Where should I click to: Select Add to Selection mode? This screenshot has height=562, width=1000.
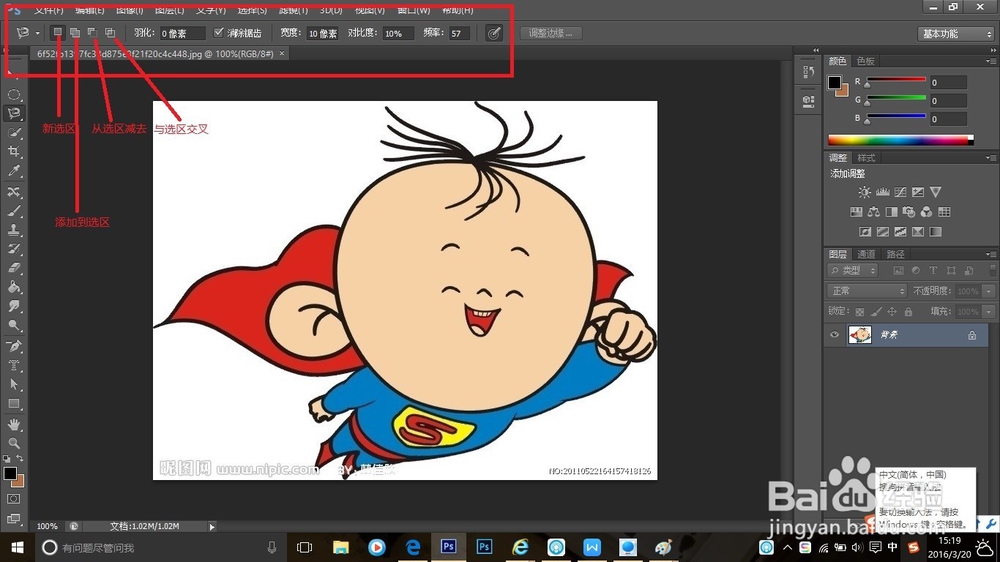[x=75, y=32]
